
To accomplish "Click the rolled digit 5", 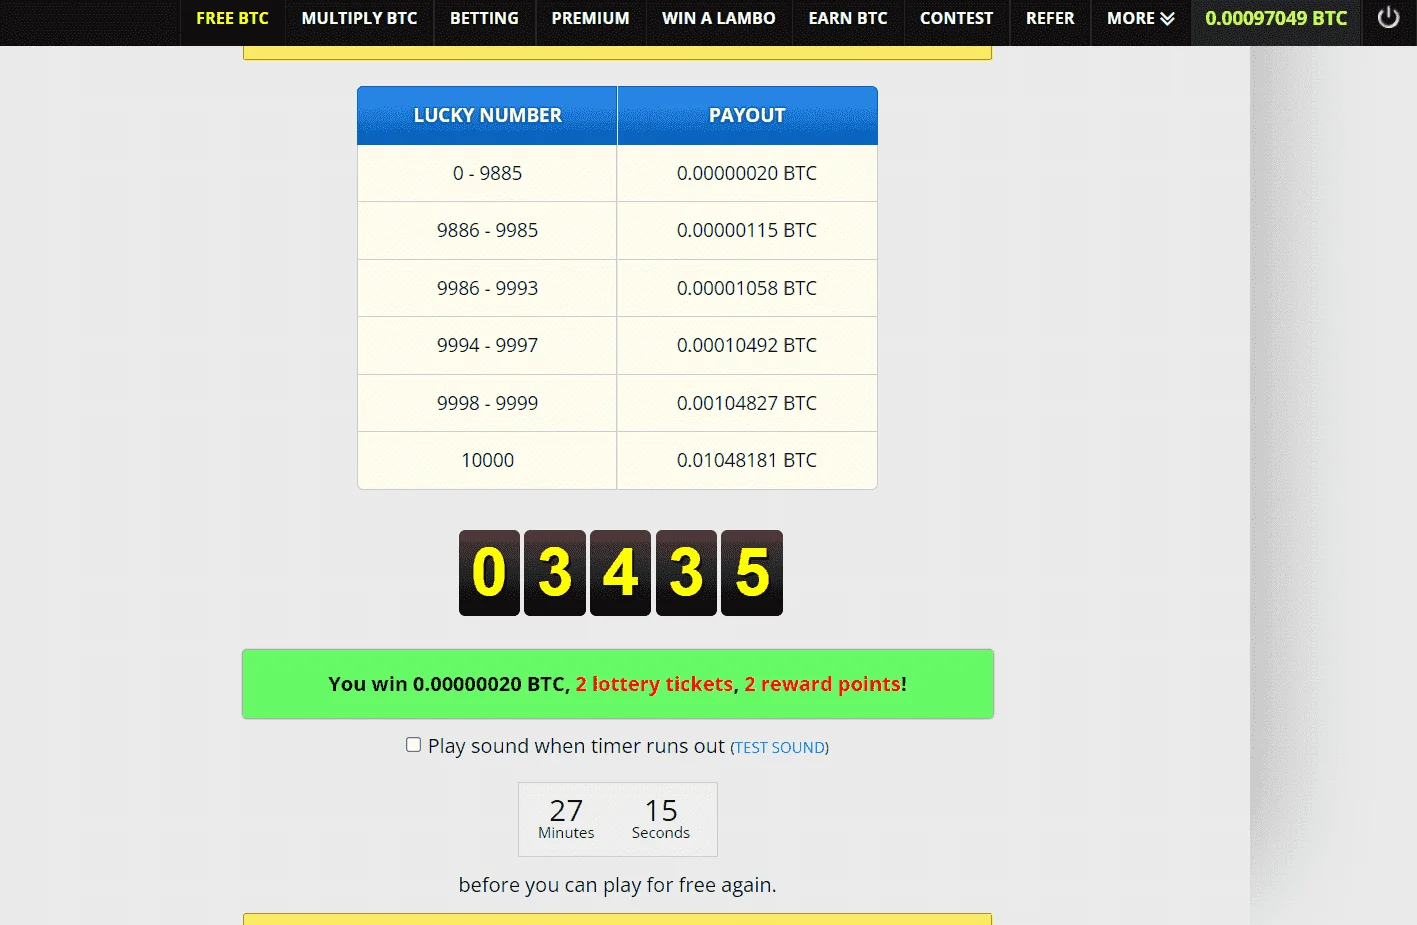I will tap(752, 573).
